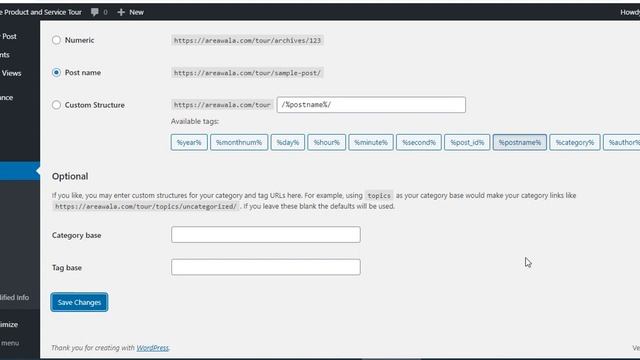Select the Numeric permalink radio button

[56, 40]
